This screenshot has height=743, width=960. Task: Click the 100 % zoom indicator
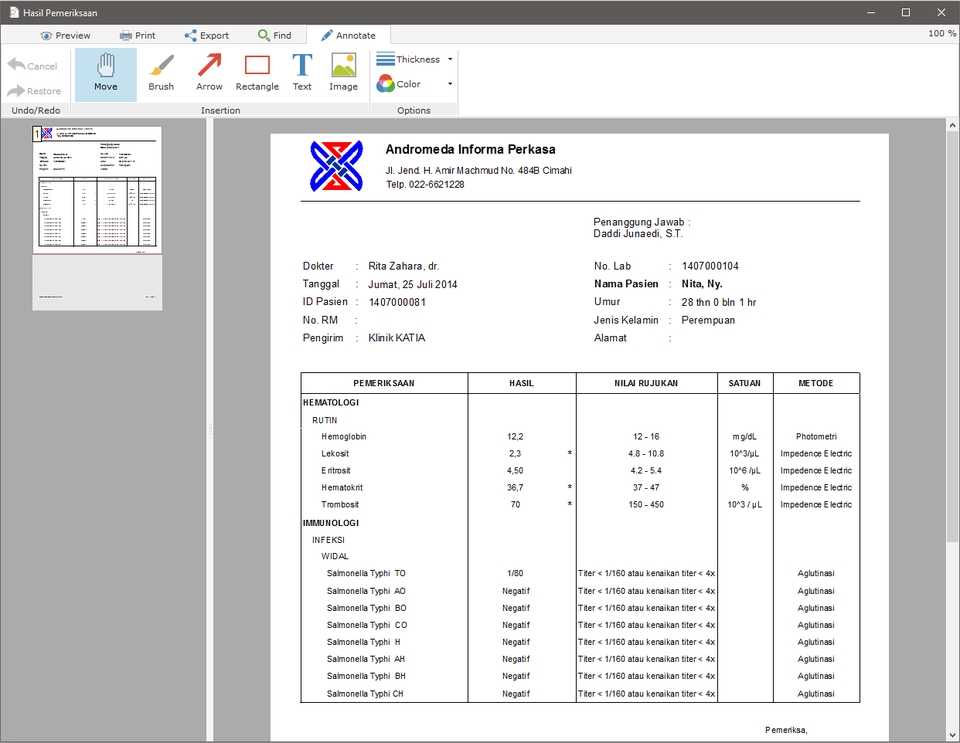(x=942, y=33)
